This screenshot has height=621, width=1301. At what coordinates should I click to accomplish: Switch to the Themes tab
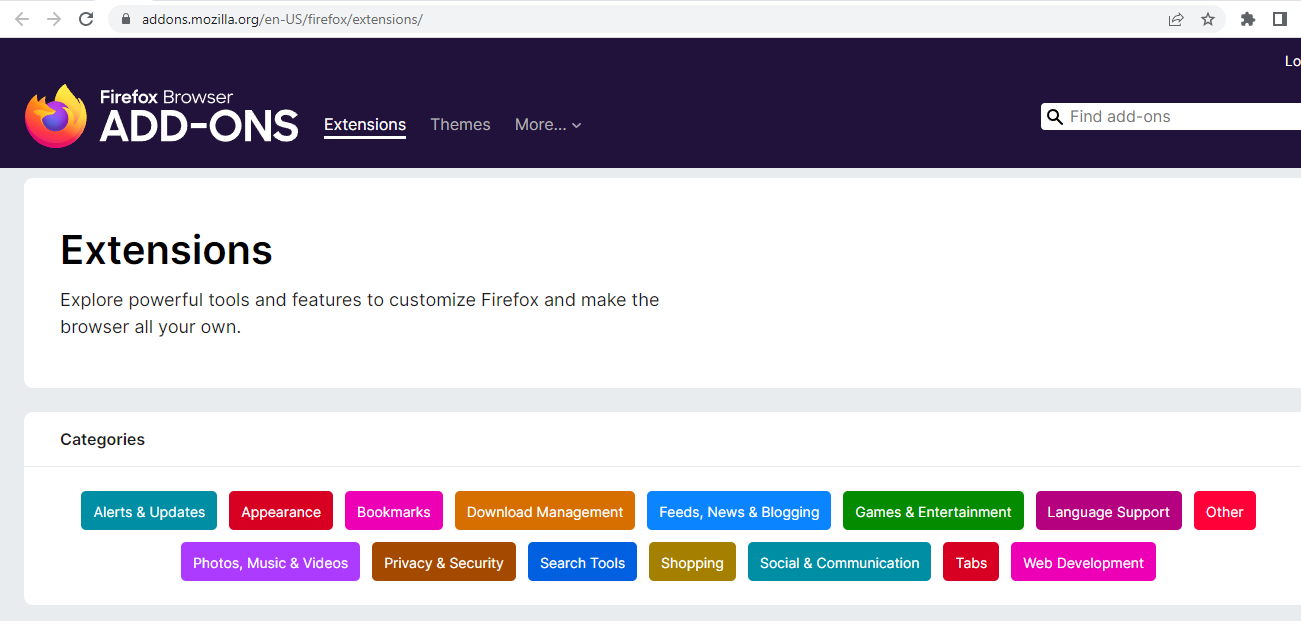(460, 125)
